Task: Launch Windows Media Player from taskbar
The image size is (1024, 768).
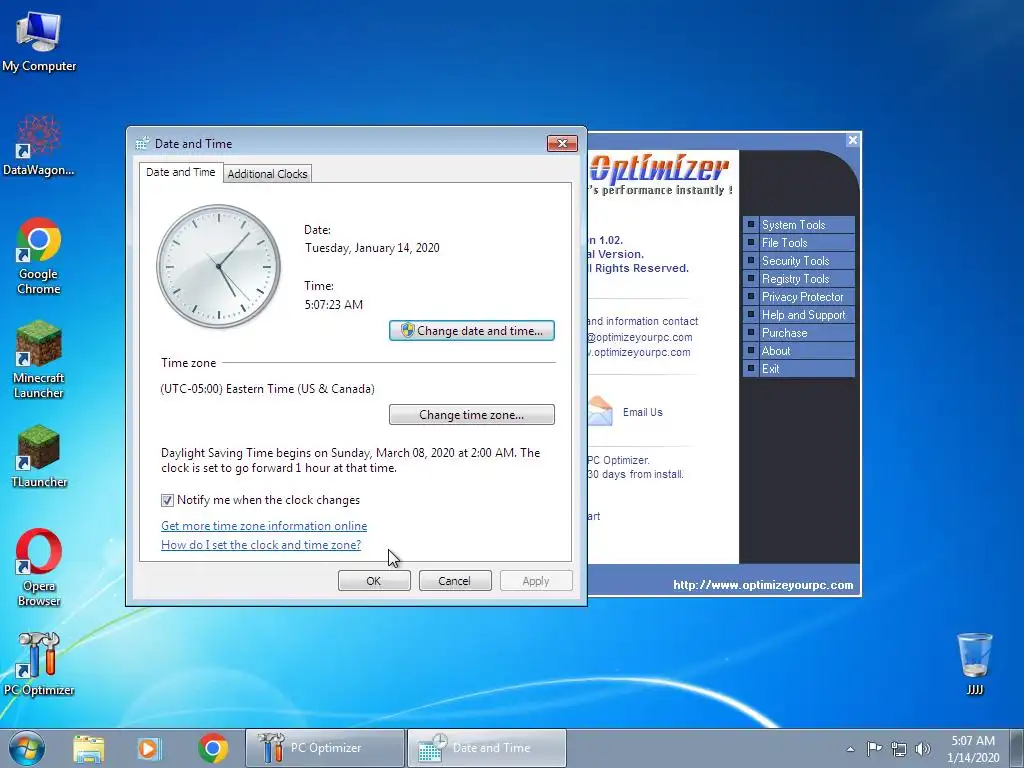Action: click(148, 748)
